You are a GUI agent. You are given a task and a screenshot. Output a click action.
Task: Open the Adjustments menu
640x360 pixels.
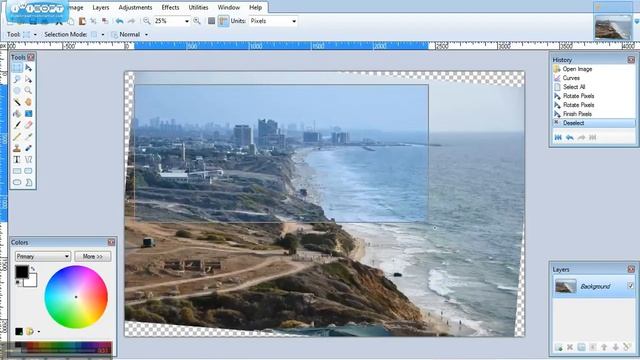[135, 7]
